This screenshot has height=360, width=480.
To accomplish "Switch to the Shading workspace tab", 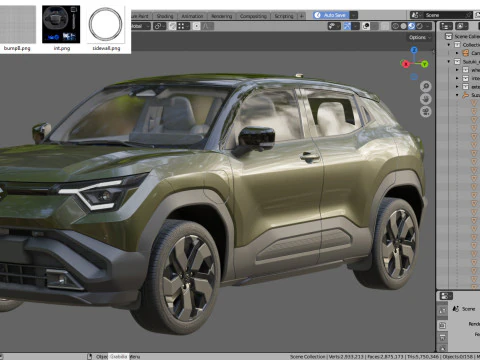I will pyautogui.click(x=165, y=16).
